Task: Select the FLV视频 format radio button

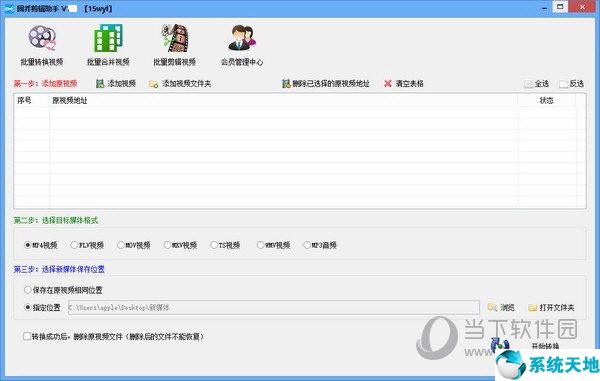Action: pos(87,245)
